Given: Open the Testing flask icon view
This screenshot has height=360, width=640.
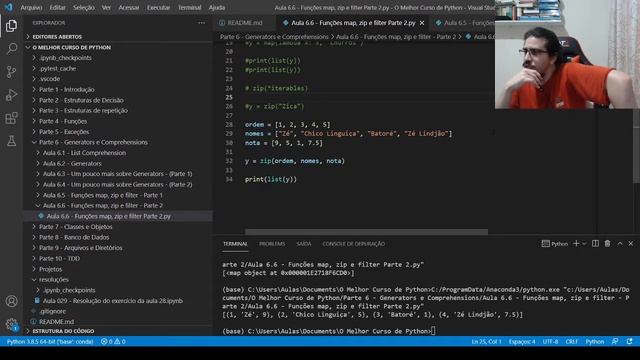Looking at the screenshot, I should coord(11,141).
